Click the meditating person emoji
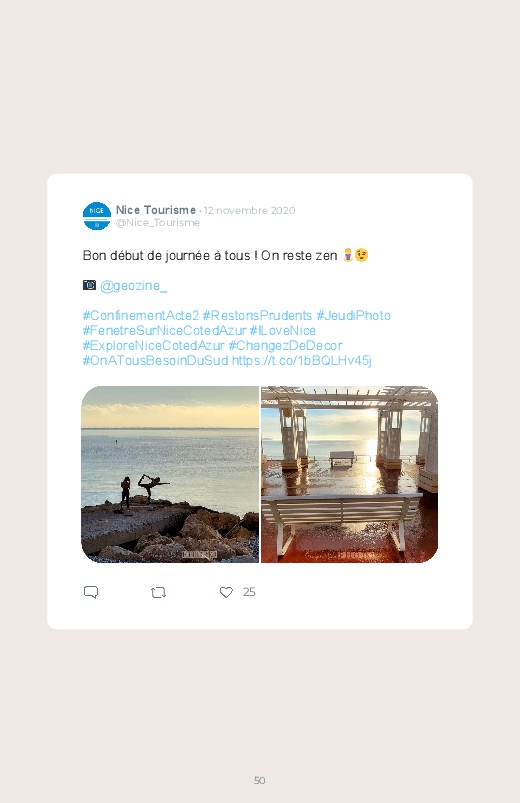The width and height of the screenshot is (520, 803). coord(348,255)
